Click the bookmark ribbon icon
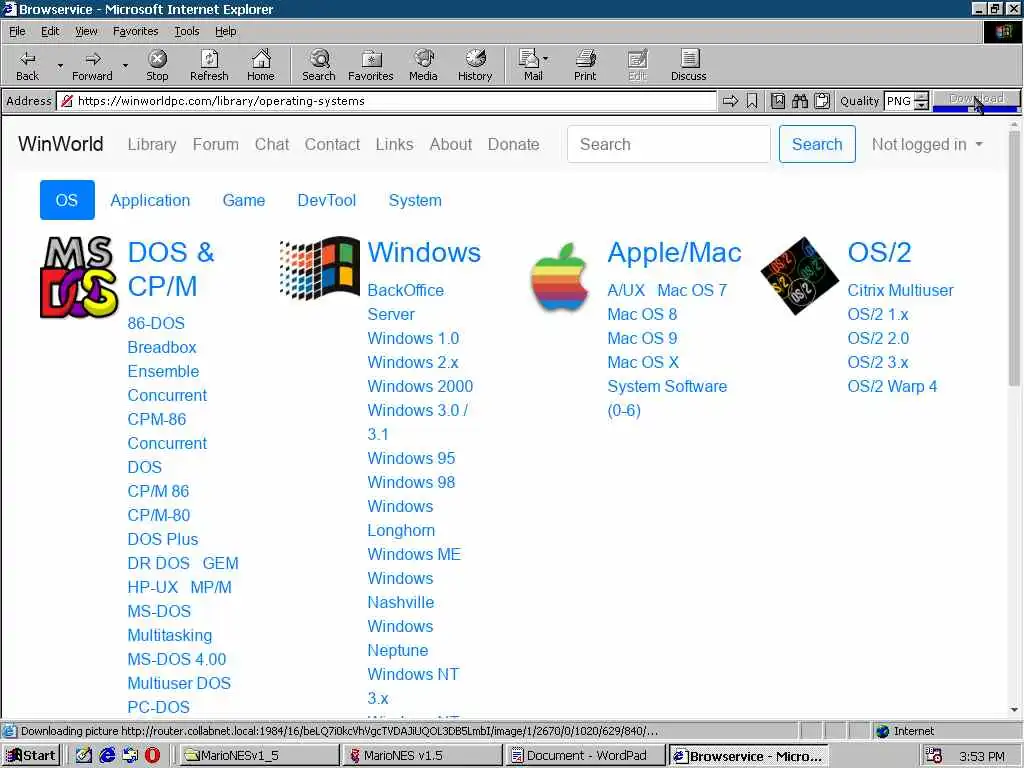The width and height of the screenshot is (1024, 768). pos(752,101)
